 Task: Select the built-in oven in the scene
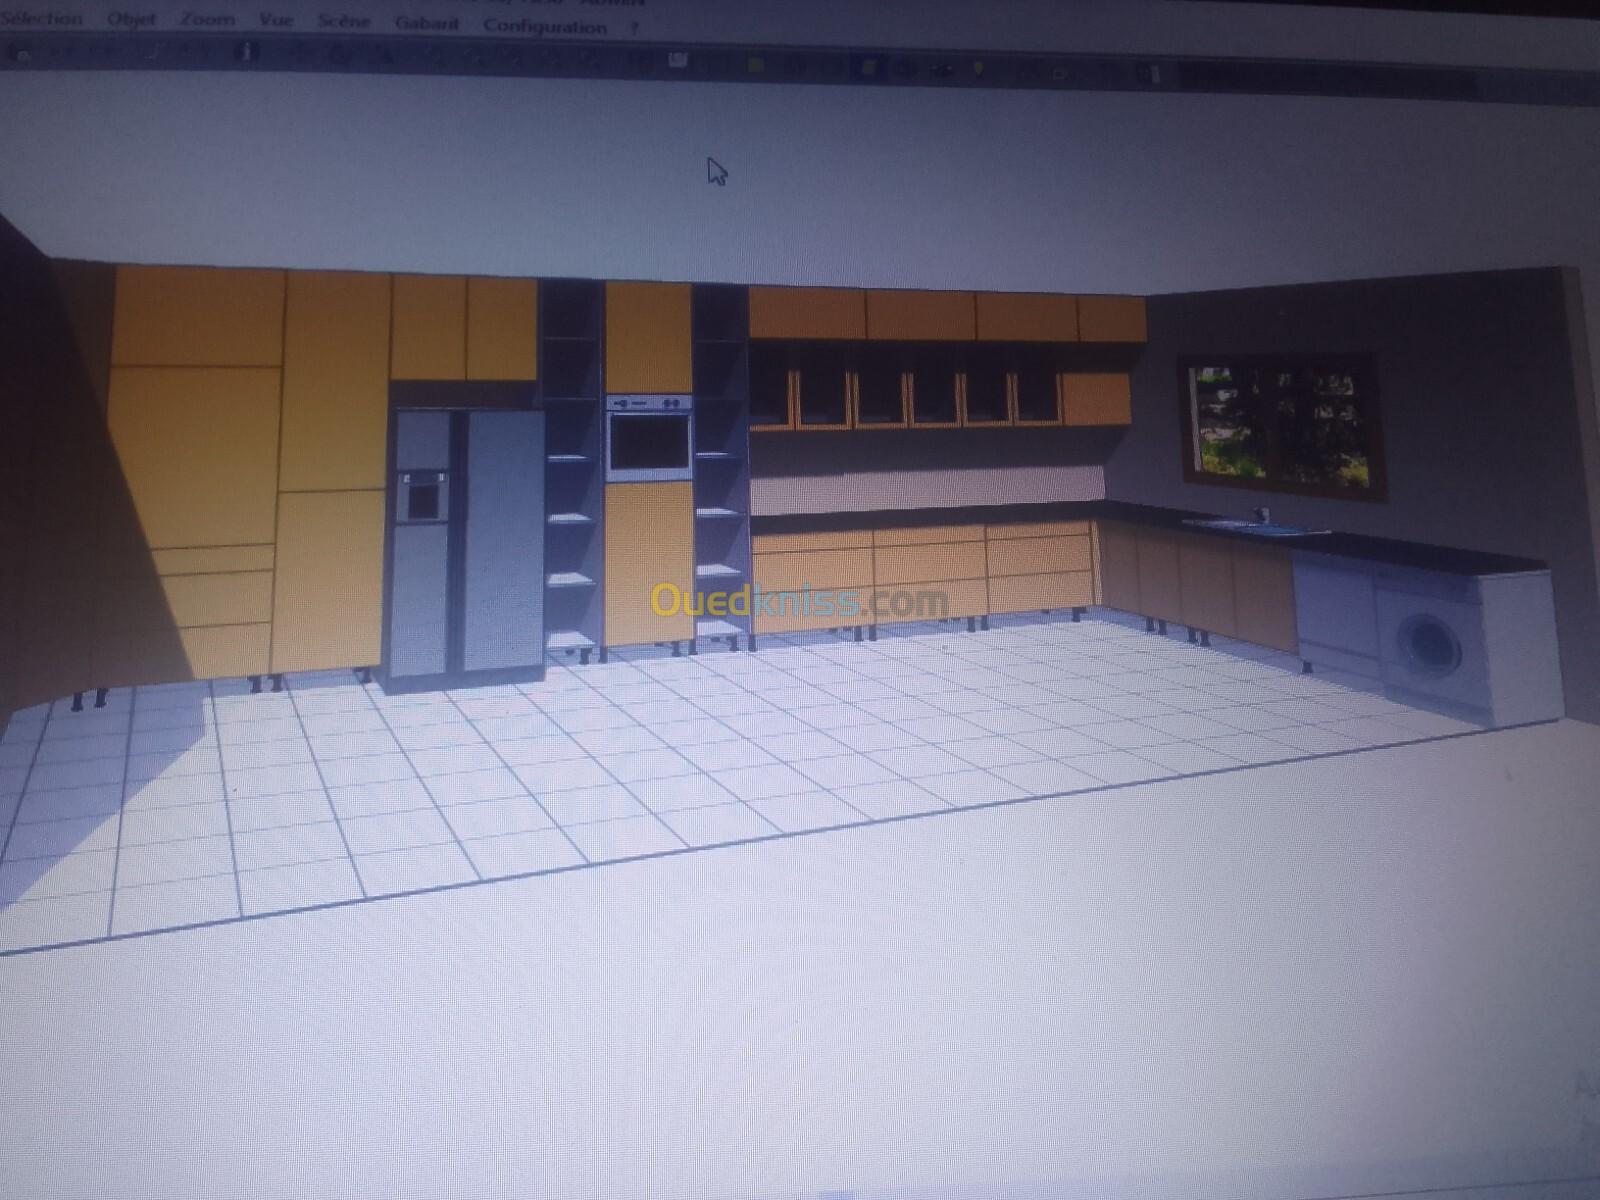649,438
